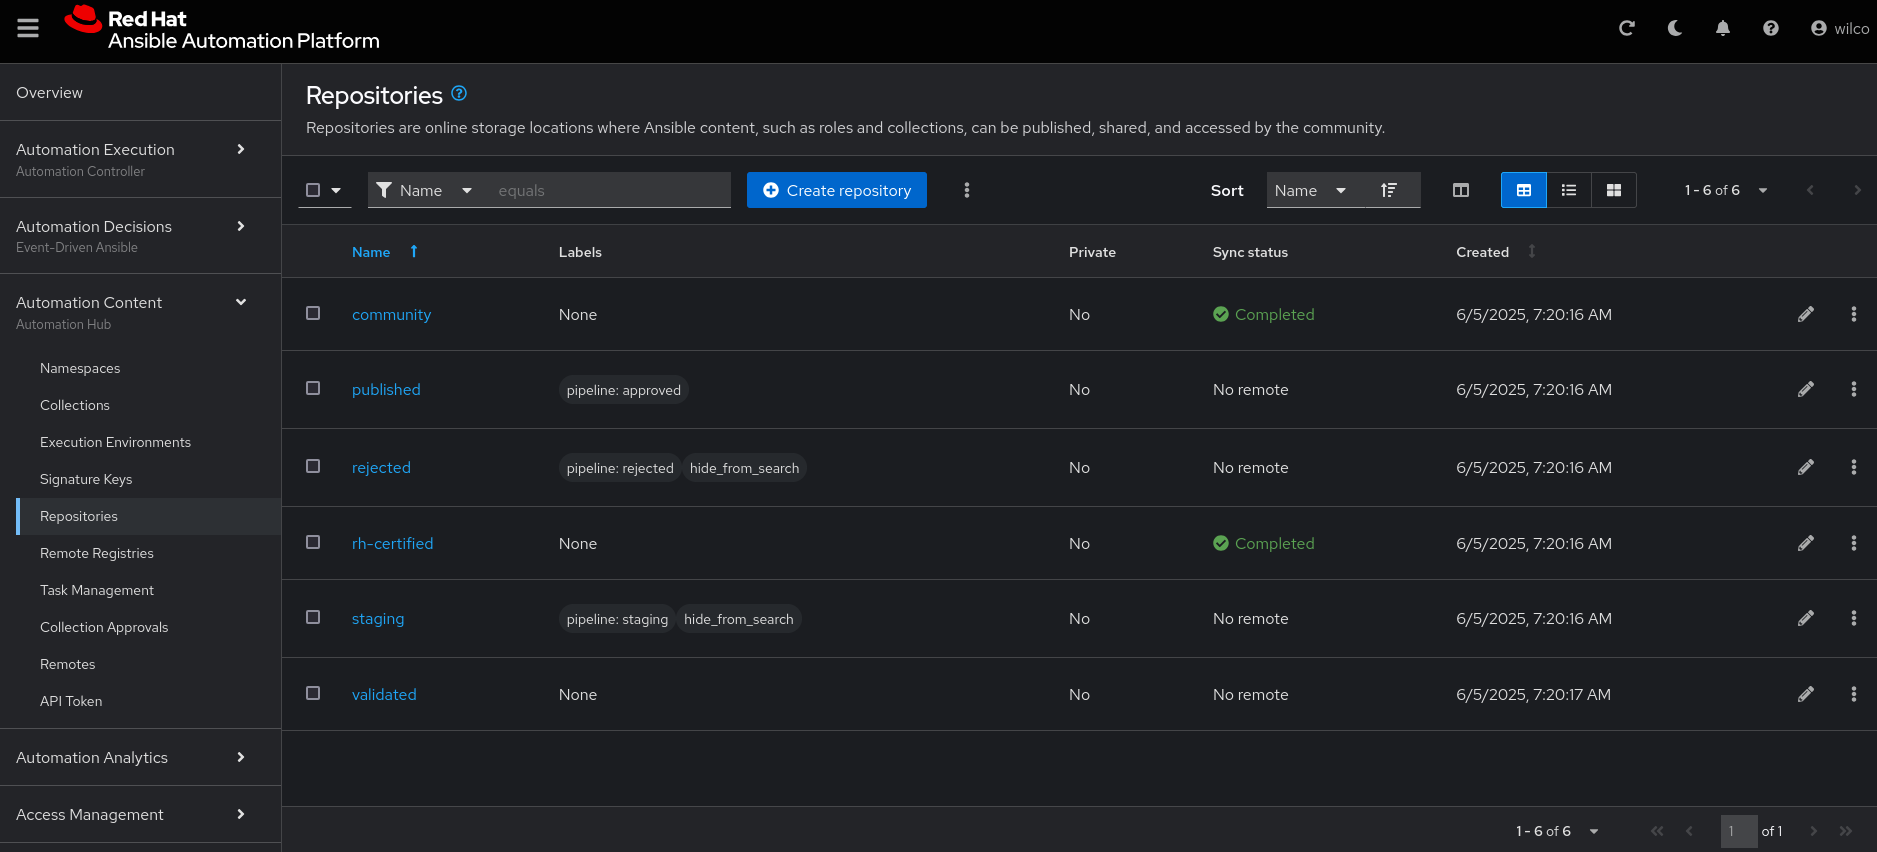The height and width of the screenshot is (852, 1877).
Task: Collapse Automation Content section
Action: [140, 312]
